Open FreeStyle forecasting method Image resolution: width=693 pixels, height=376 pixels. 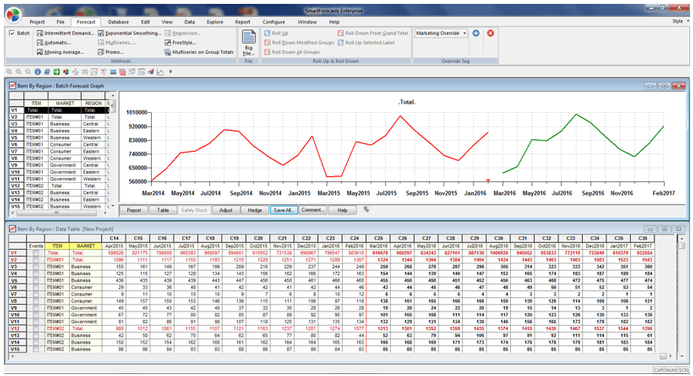[x=180, y=43]
